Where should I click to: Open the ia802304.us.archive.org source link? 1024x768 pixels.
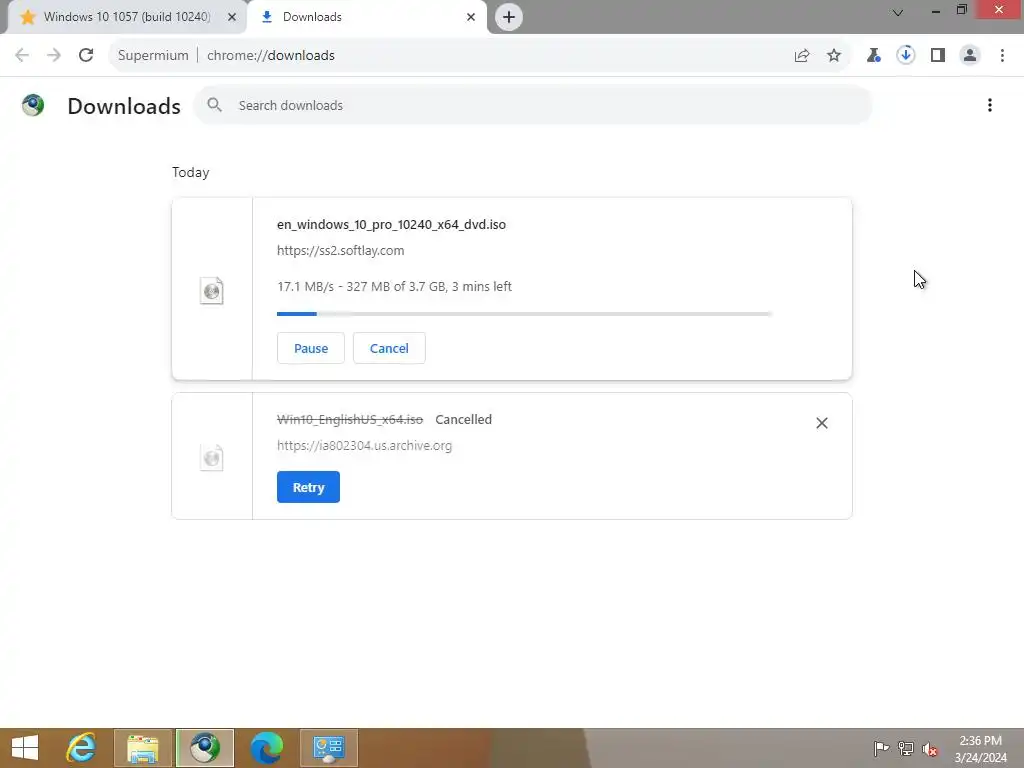[x=364, y=445]
